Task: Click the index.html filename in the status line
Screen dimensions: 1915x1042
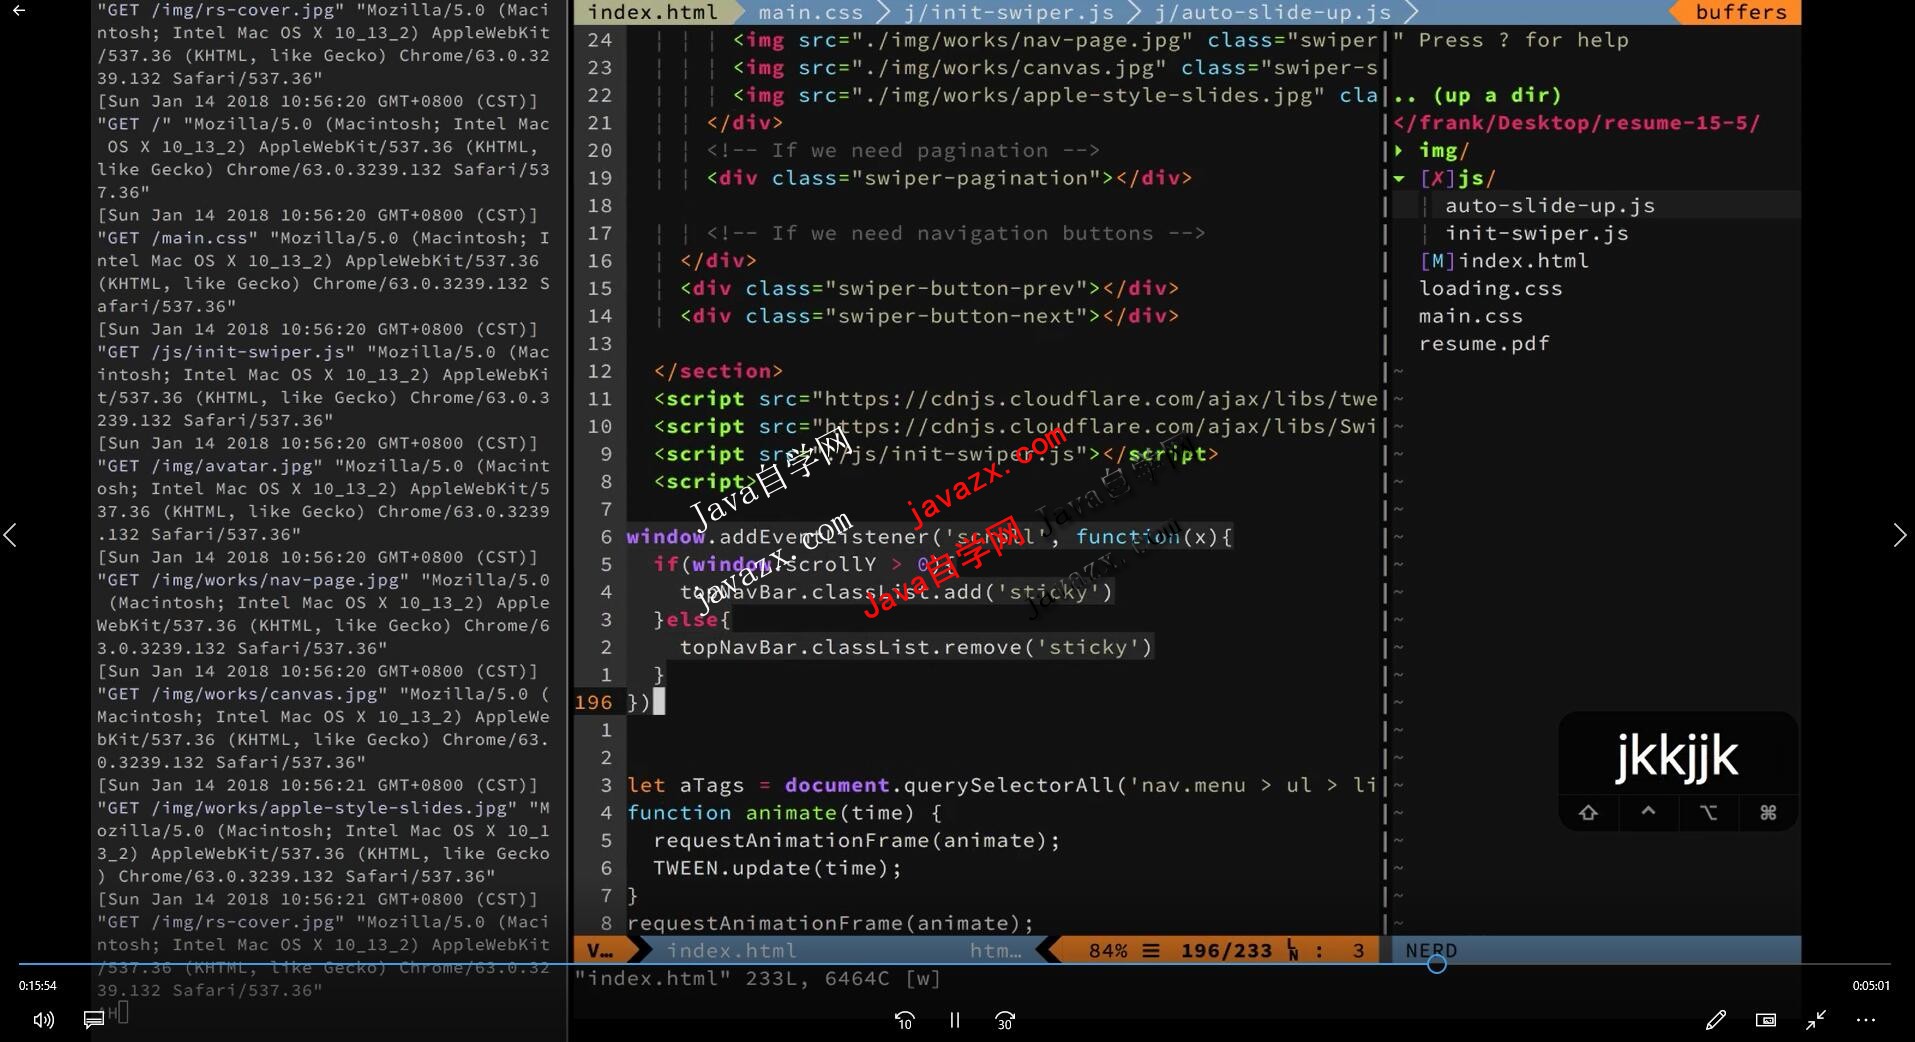Action: 731,950
